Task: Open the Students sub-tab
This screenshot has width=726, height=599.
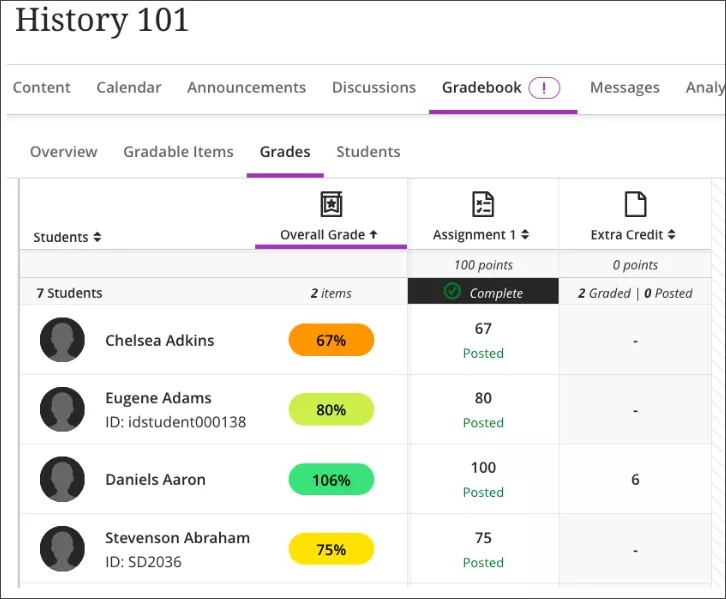Action: coord(368,152)
